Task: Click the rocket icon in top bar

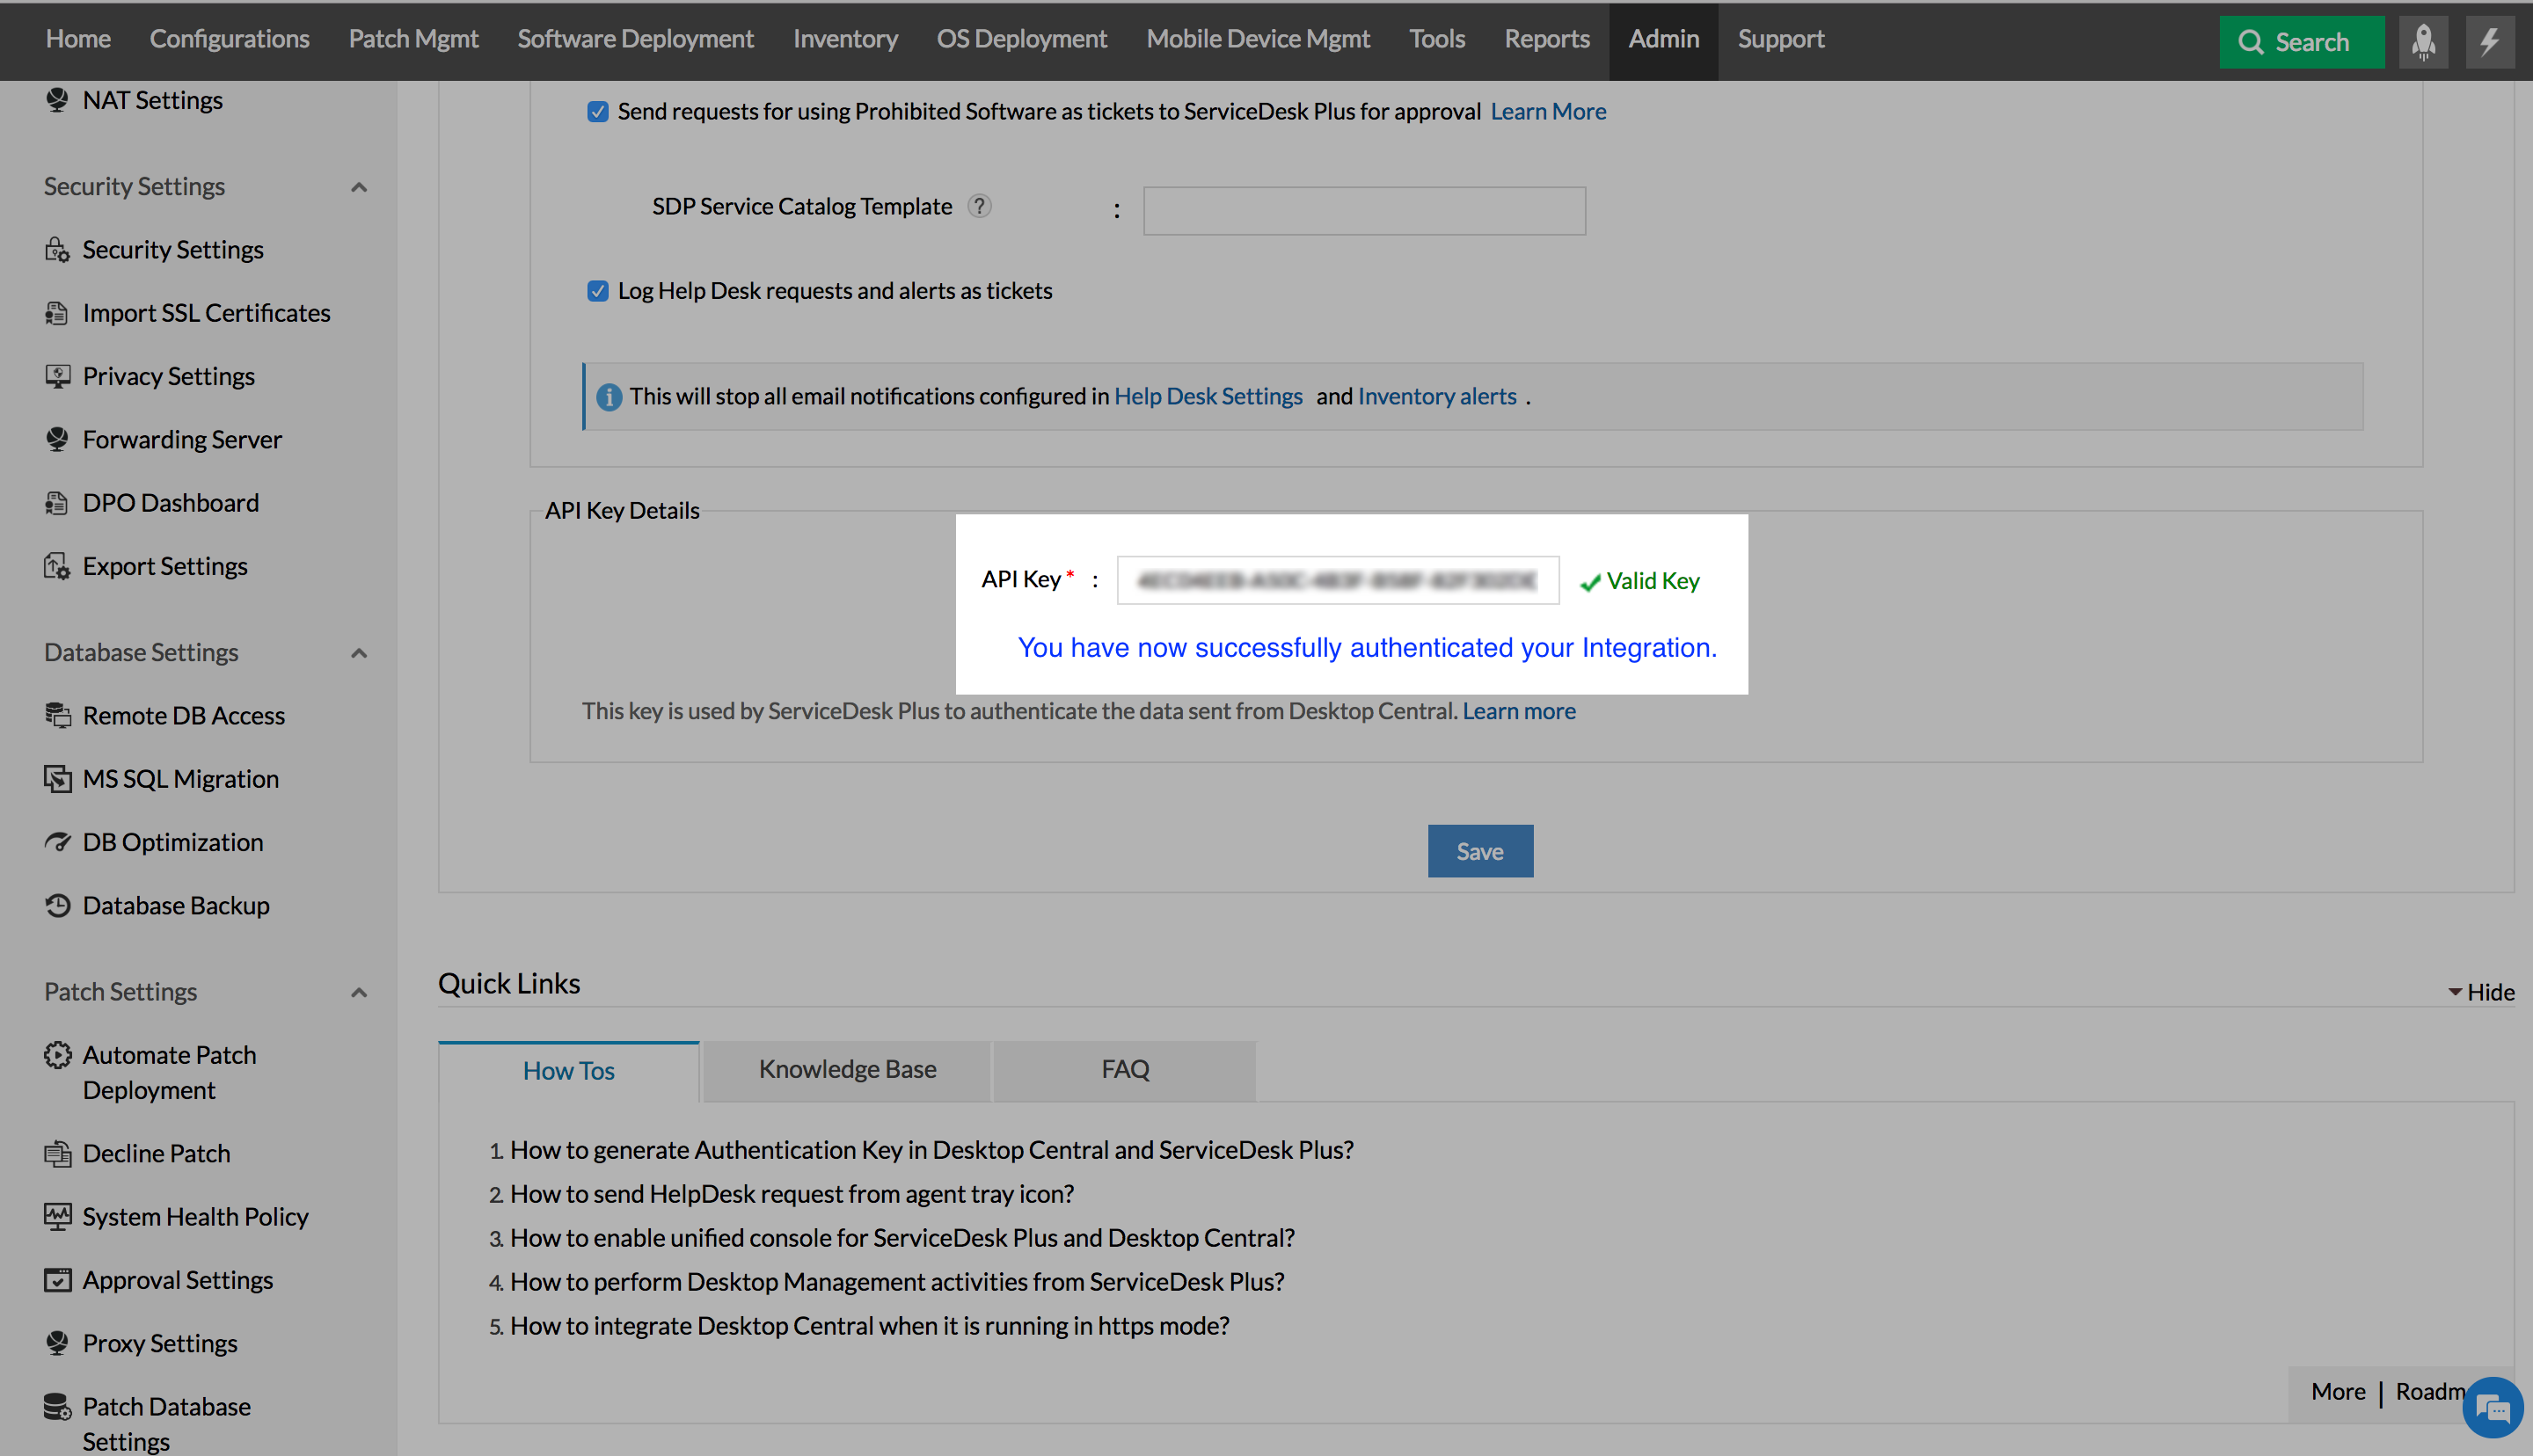Action: [2422, 42]
